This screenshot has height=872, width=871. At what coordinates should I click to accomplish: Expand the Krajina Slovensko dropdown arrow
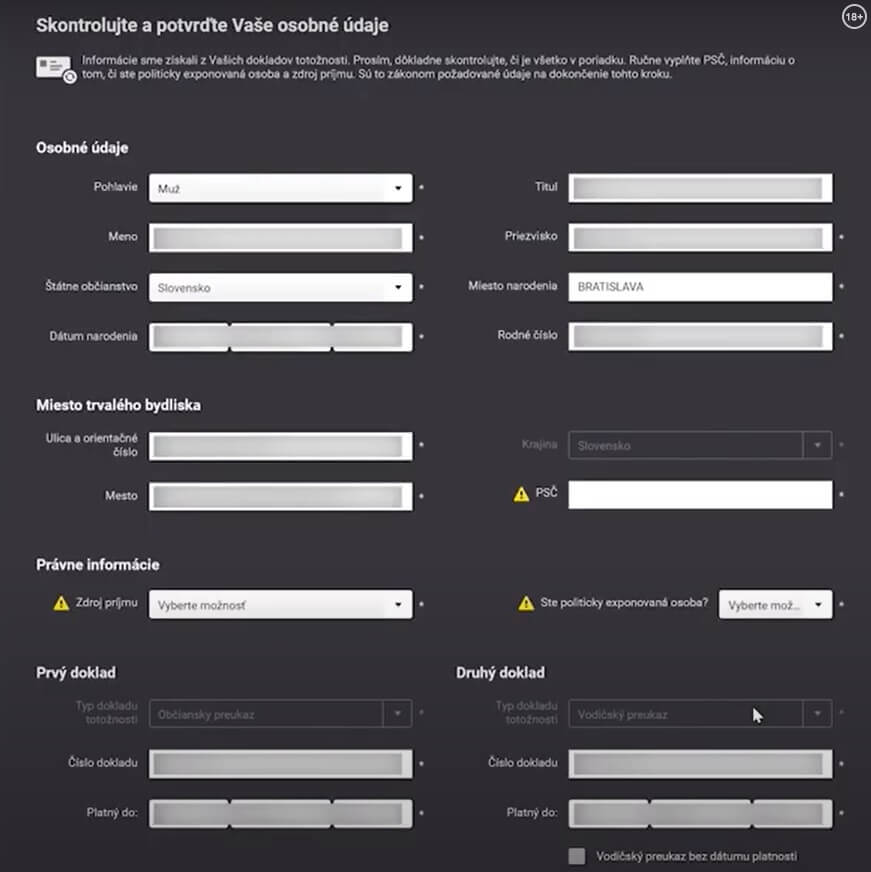click(x=817, y=445)
